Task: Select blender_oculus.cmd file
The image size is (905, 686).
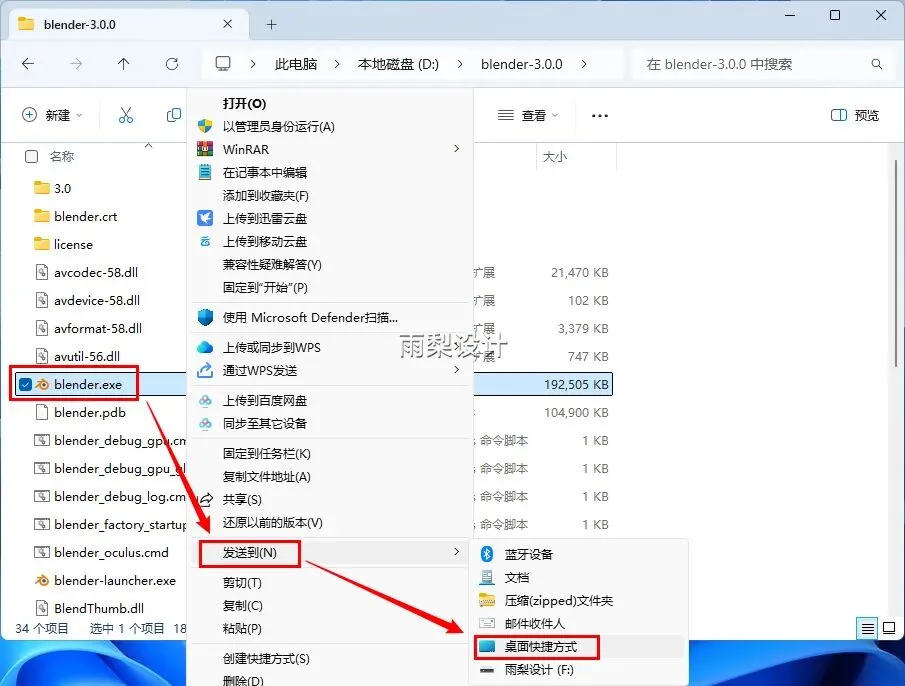Action: [111, 552]
